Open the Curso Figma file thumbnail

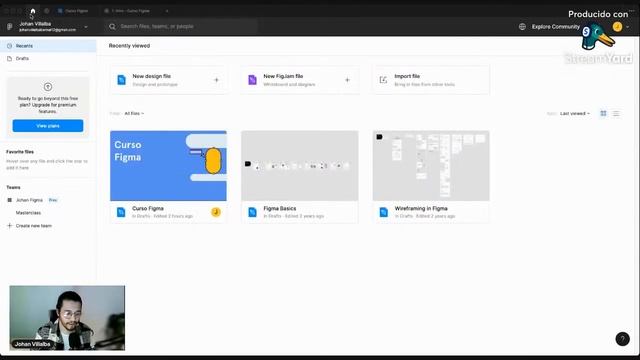point(168,166)
